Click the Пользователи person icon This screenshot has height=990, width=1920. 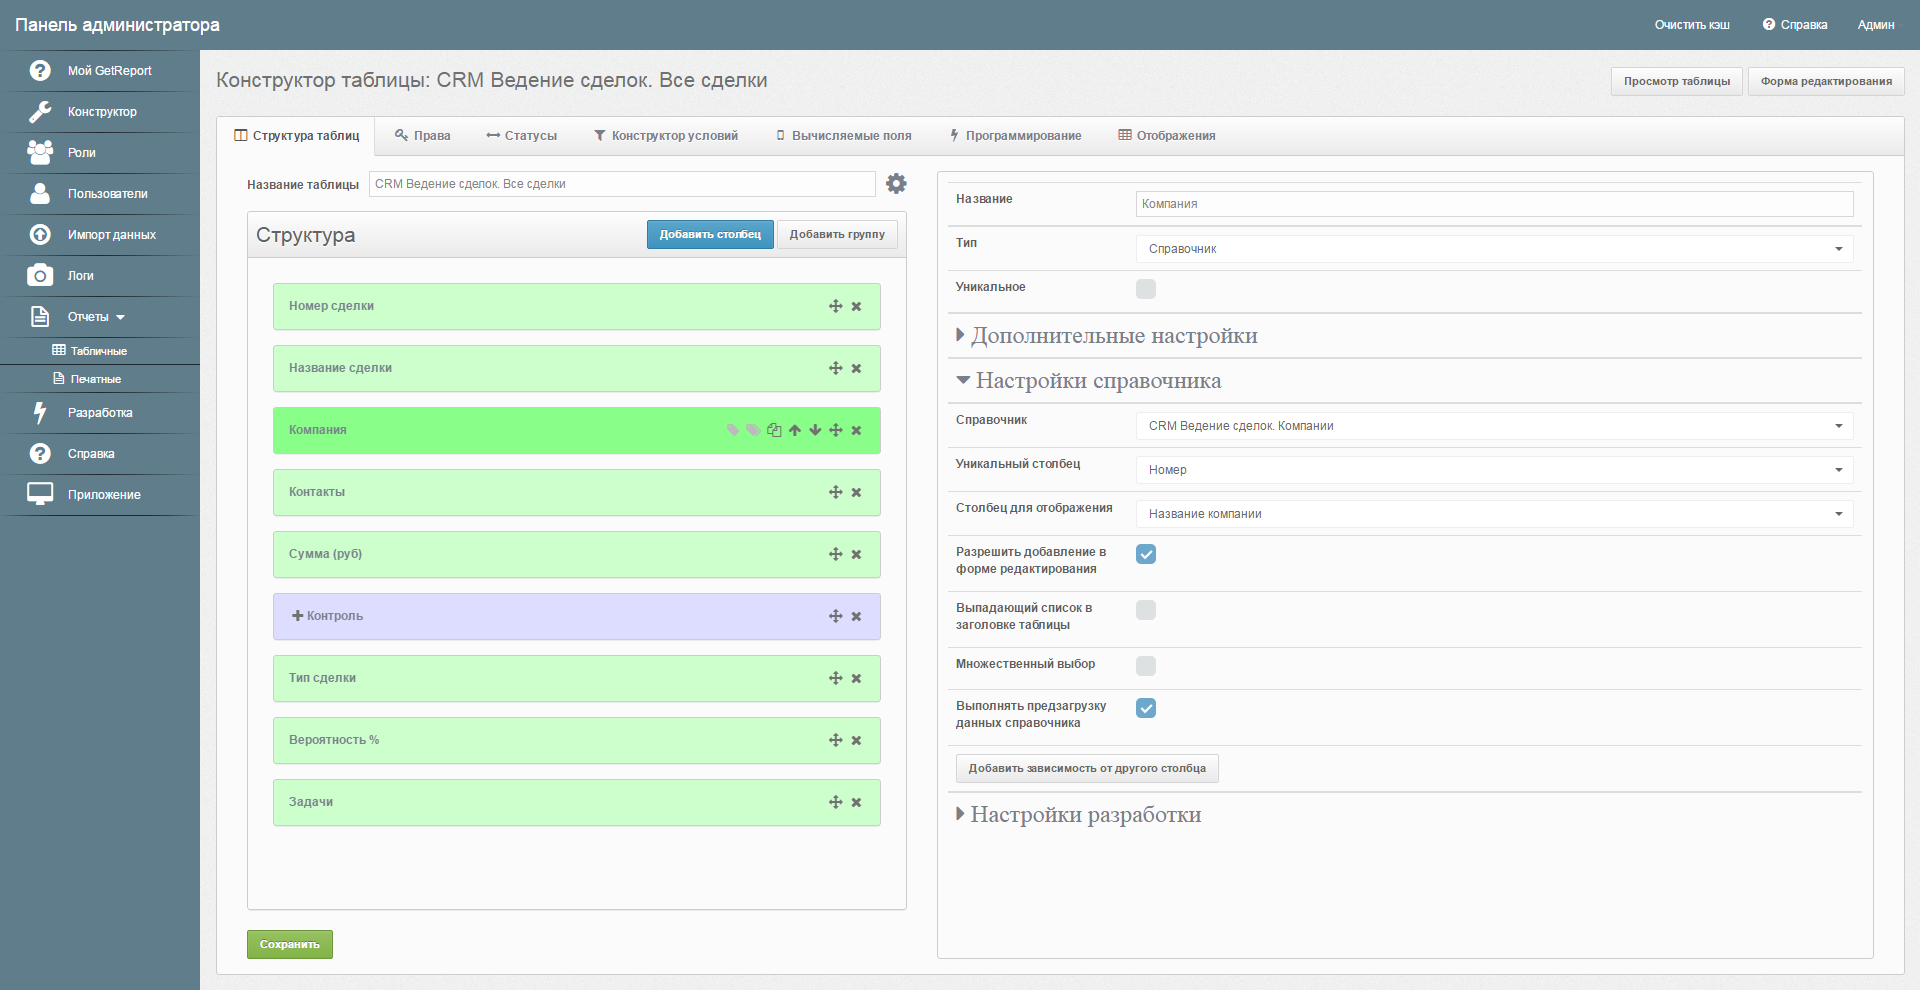pyautogui.click(x=40, y=193)
